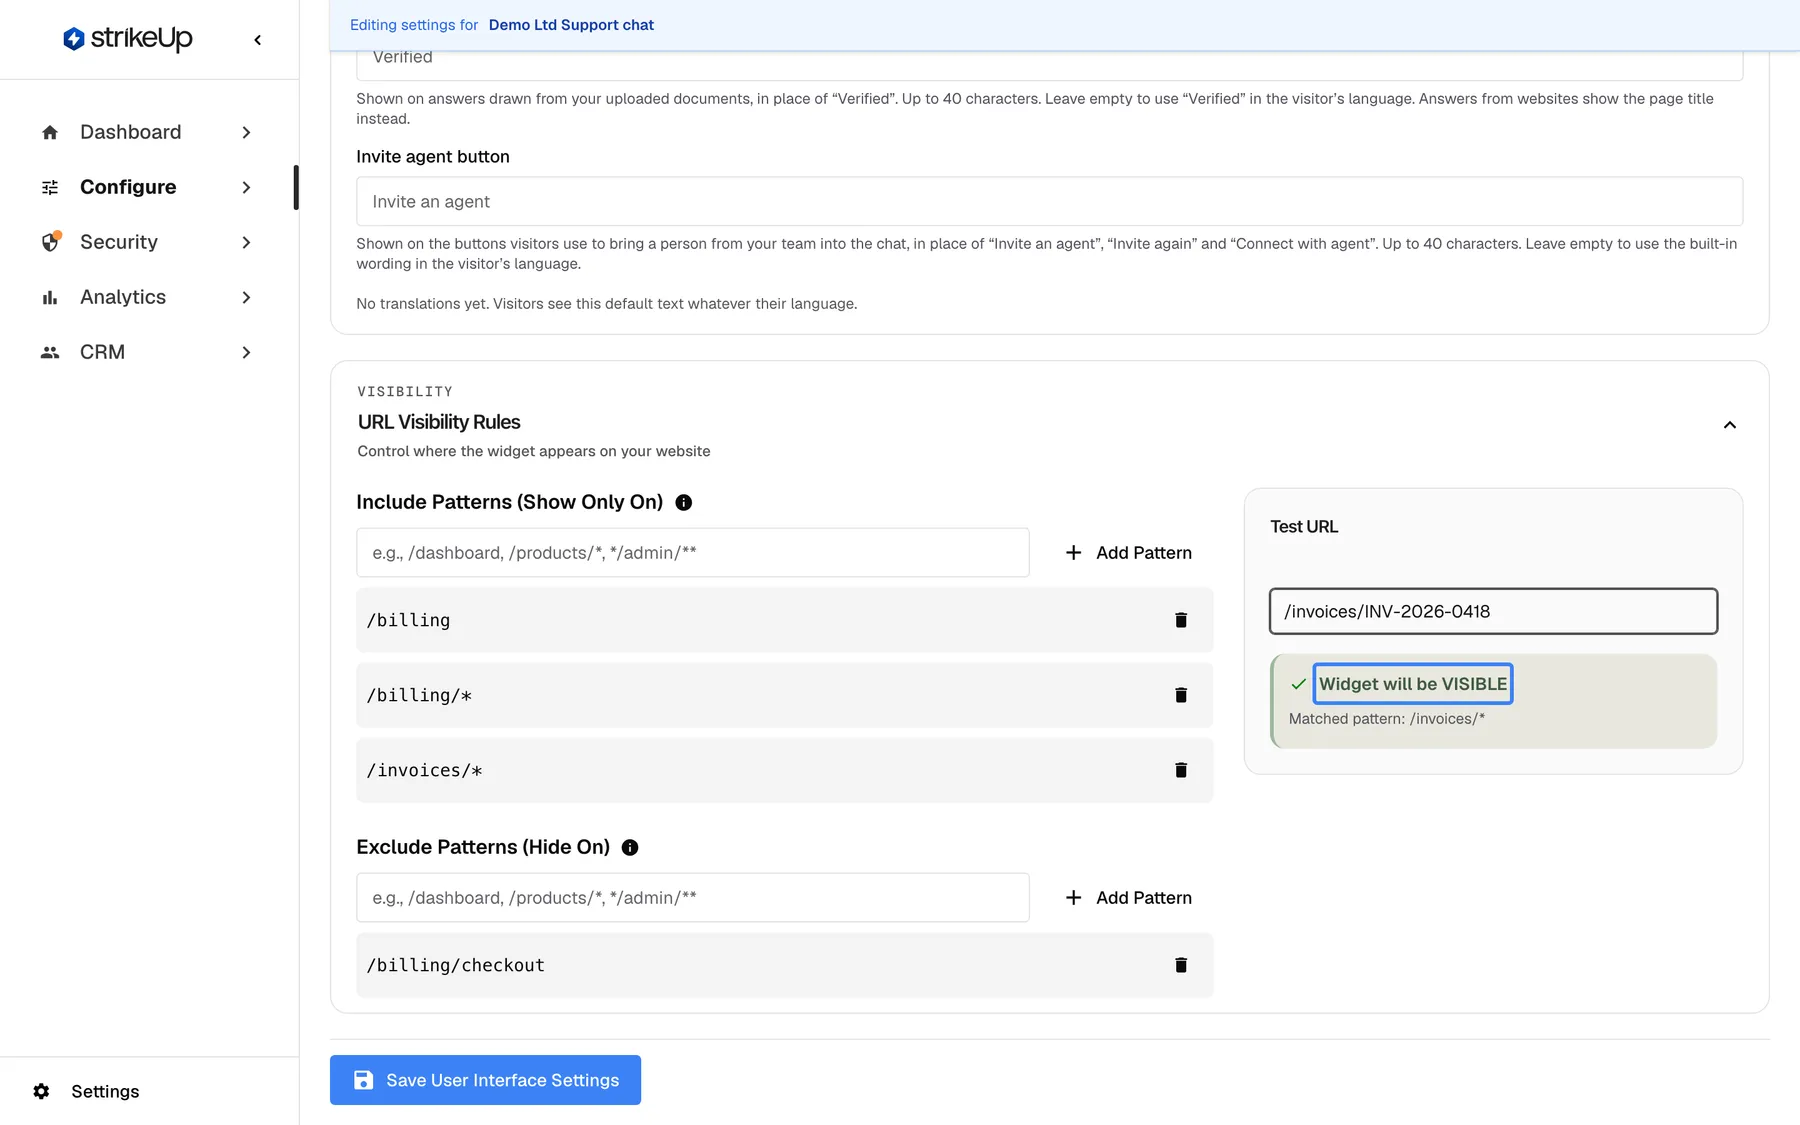Expand the CRM menu chevron

(246, 352)
